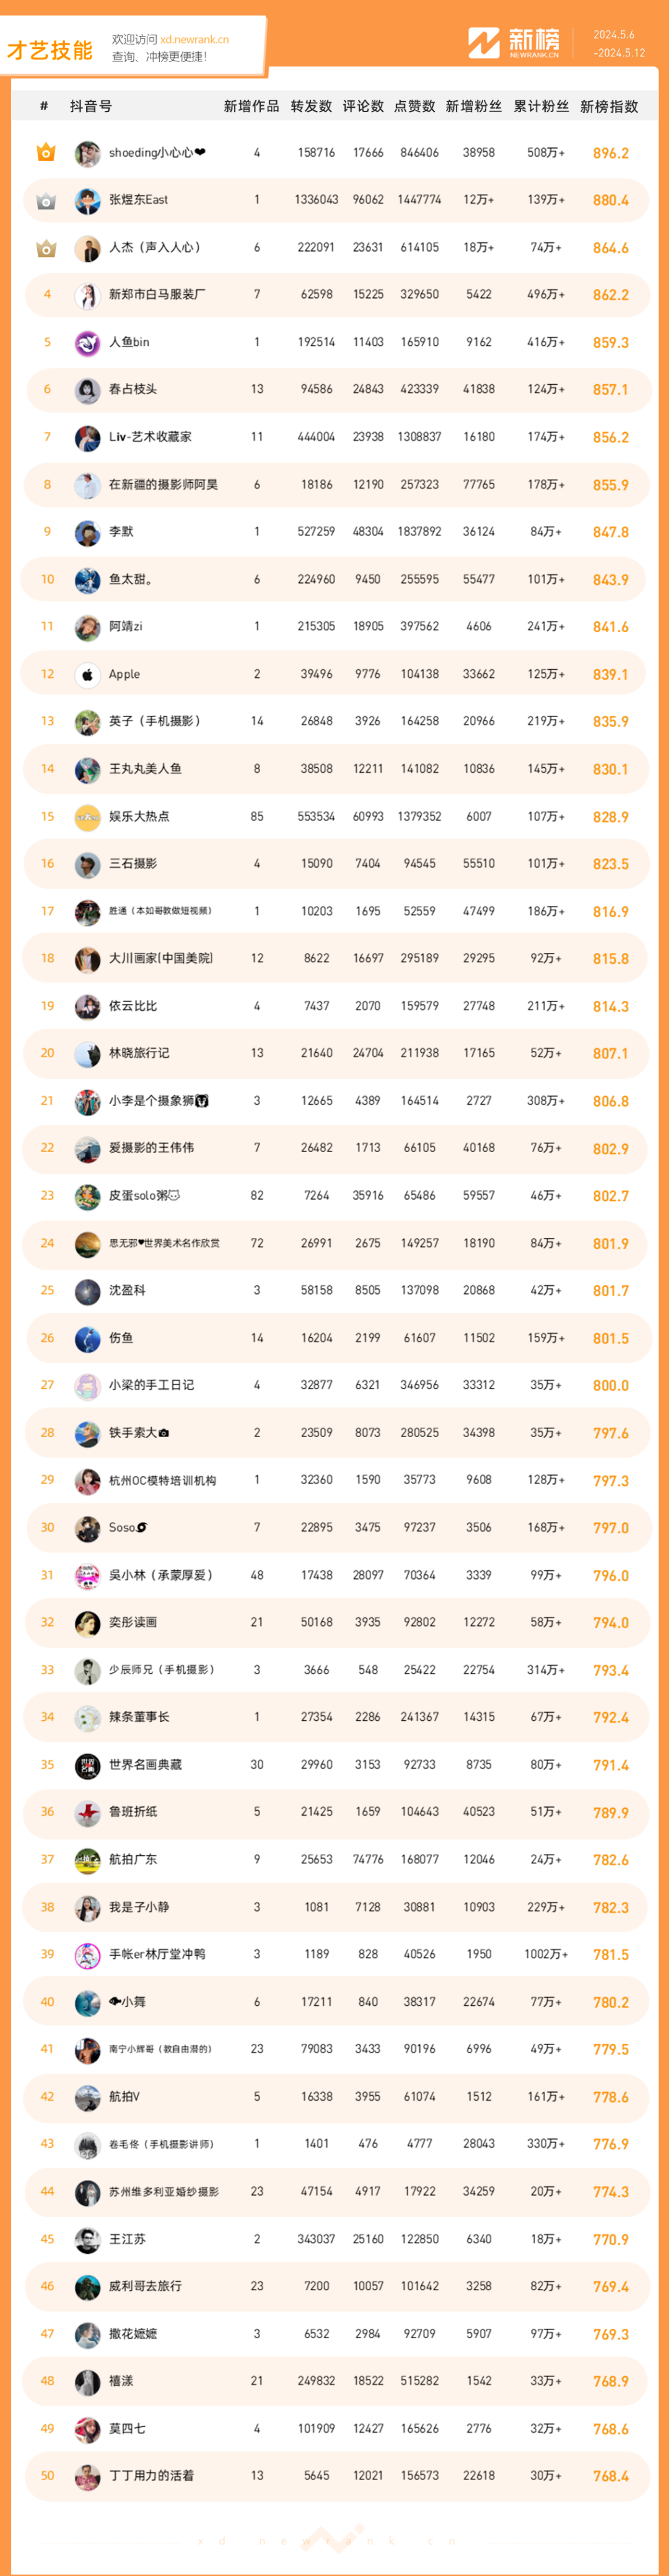
Task: Open Apple account avatar icon
Action: (88, 675)
